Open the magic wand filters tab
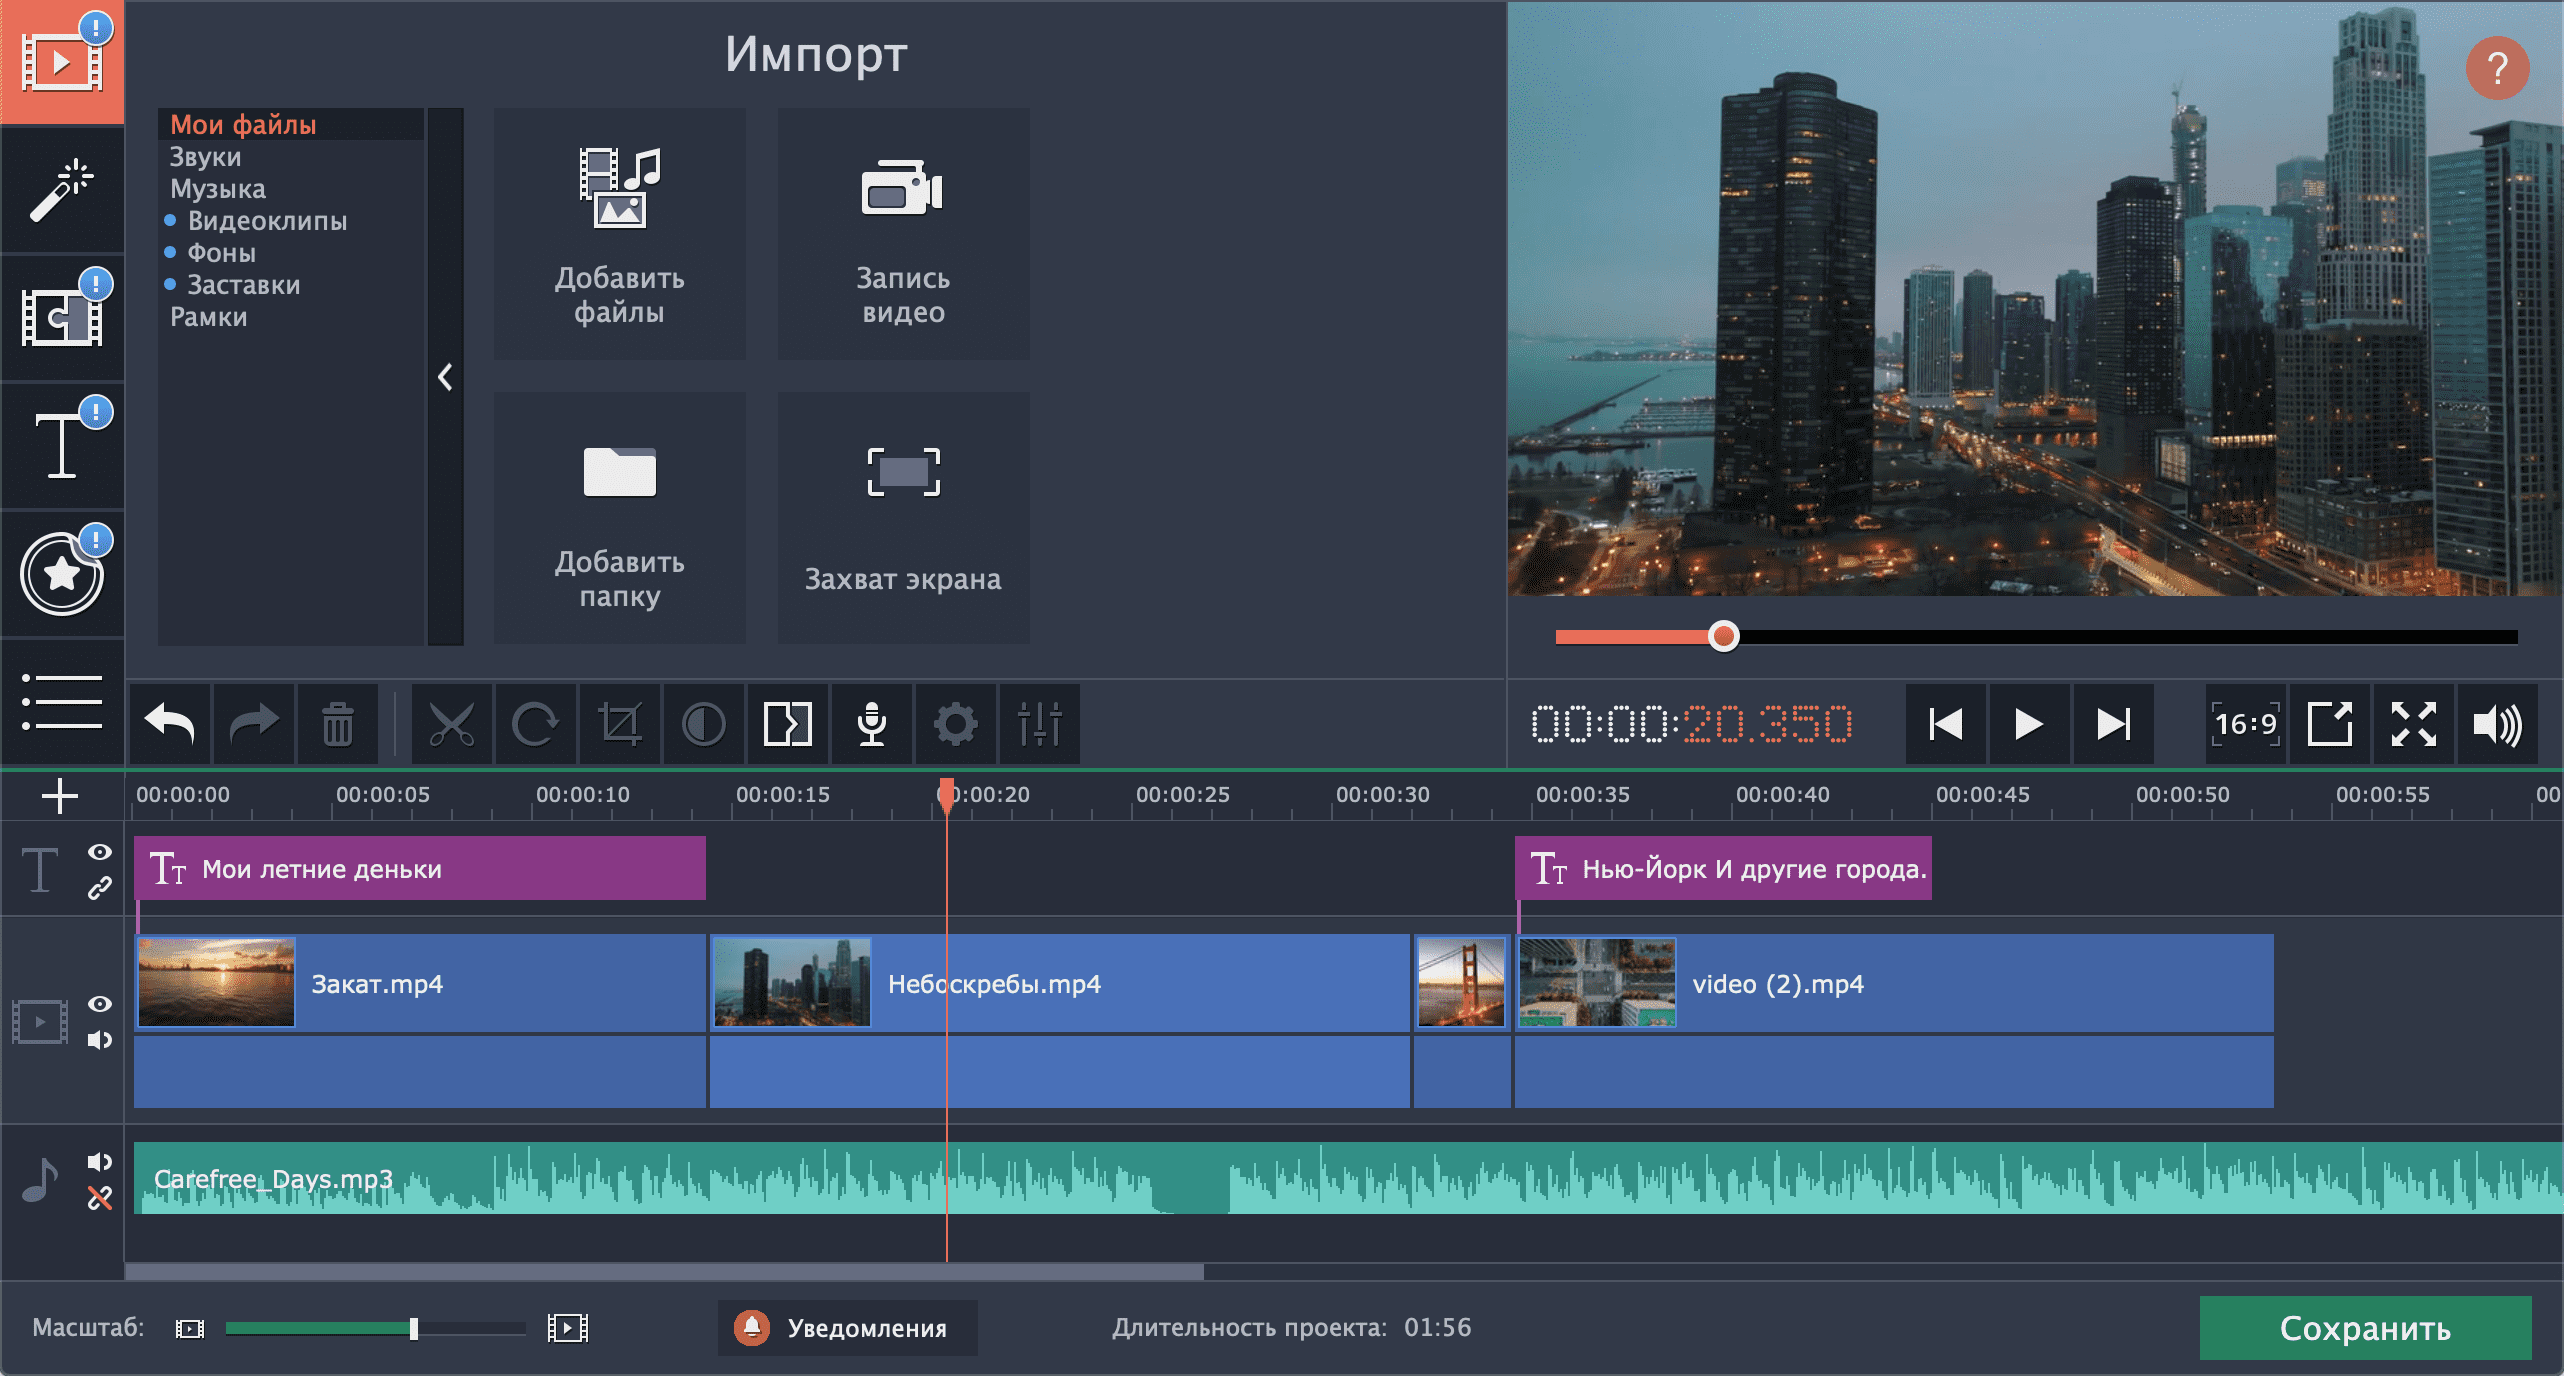 click(x=62, y=190)
